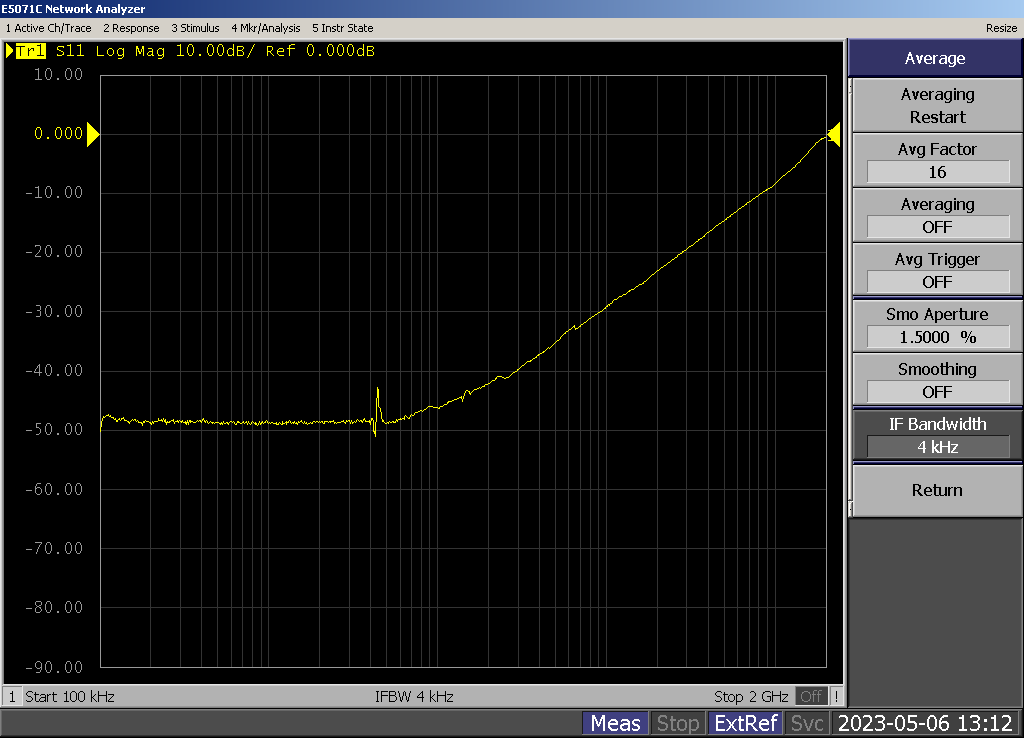Screen dimensions: 1024x738
Task: Click the Meas status indicator
Action: tap(615, 723)
